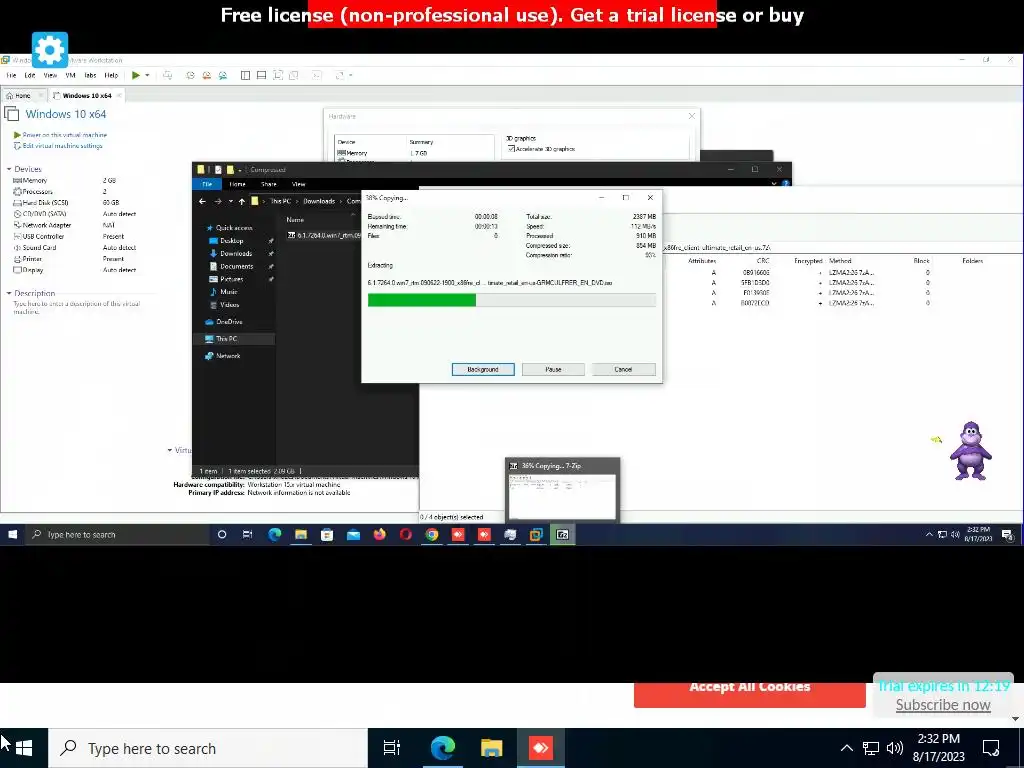Click the VMware revert snapshot toolbar icon

coord(206,76)
